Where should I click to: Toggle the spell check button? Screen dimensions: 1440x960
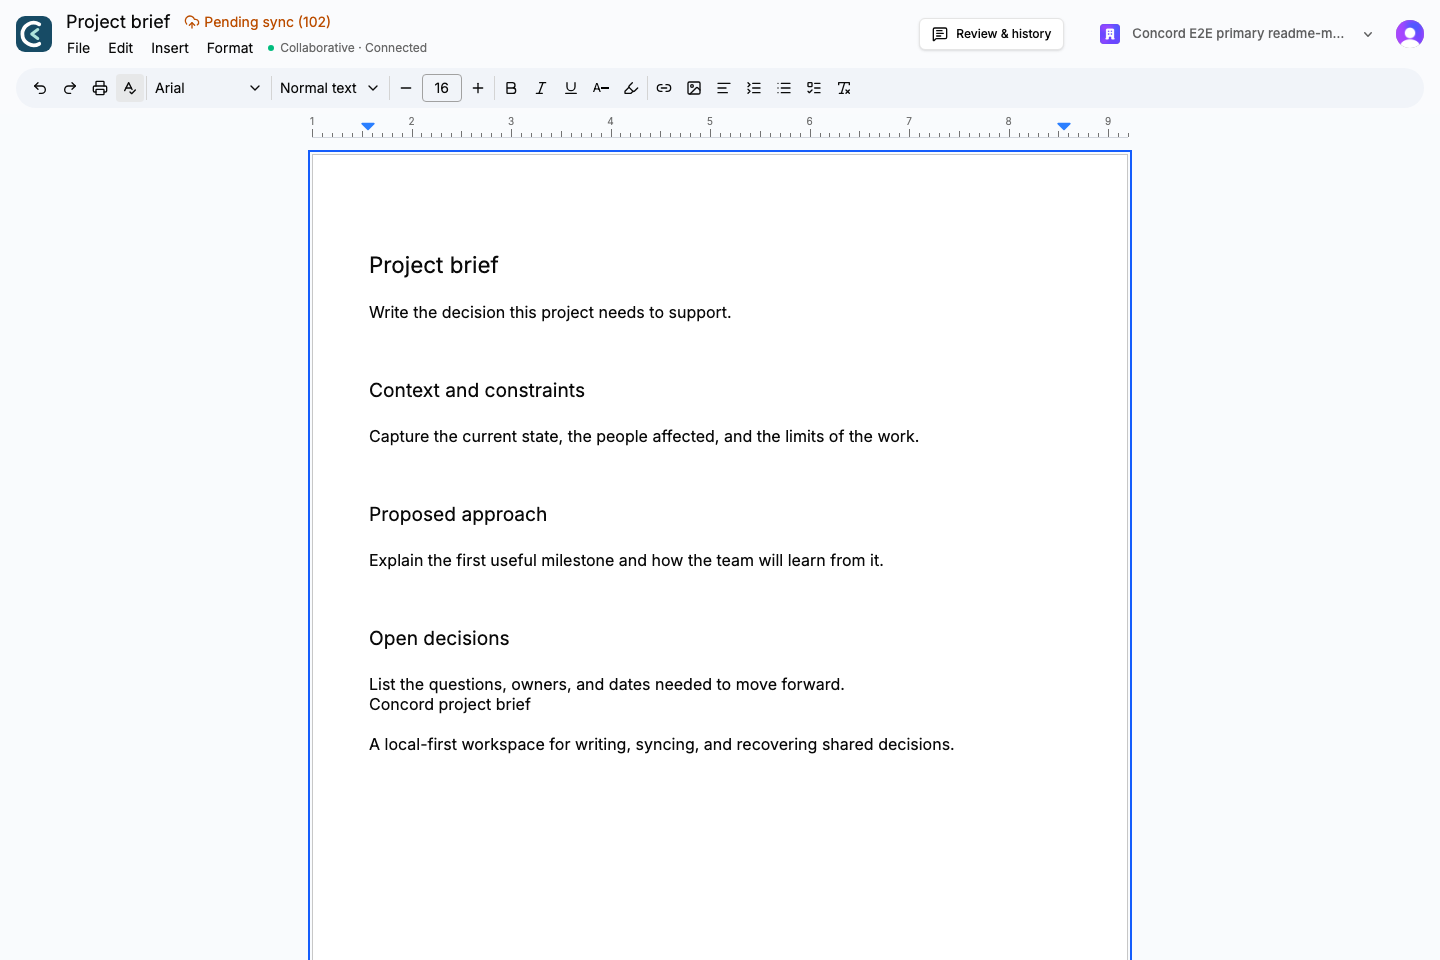point(130,88)
